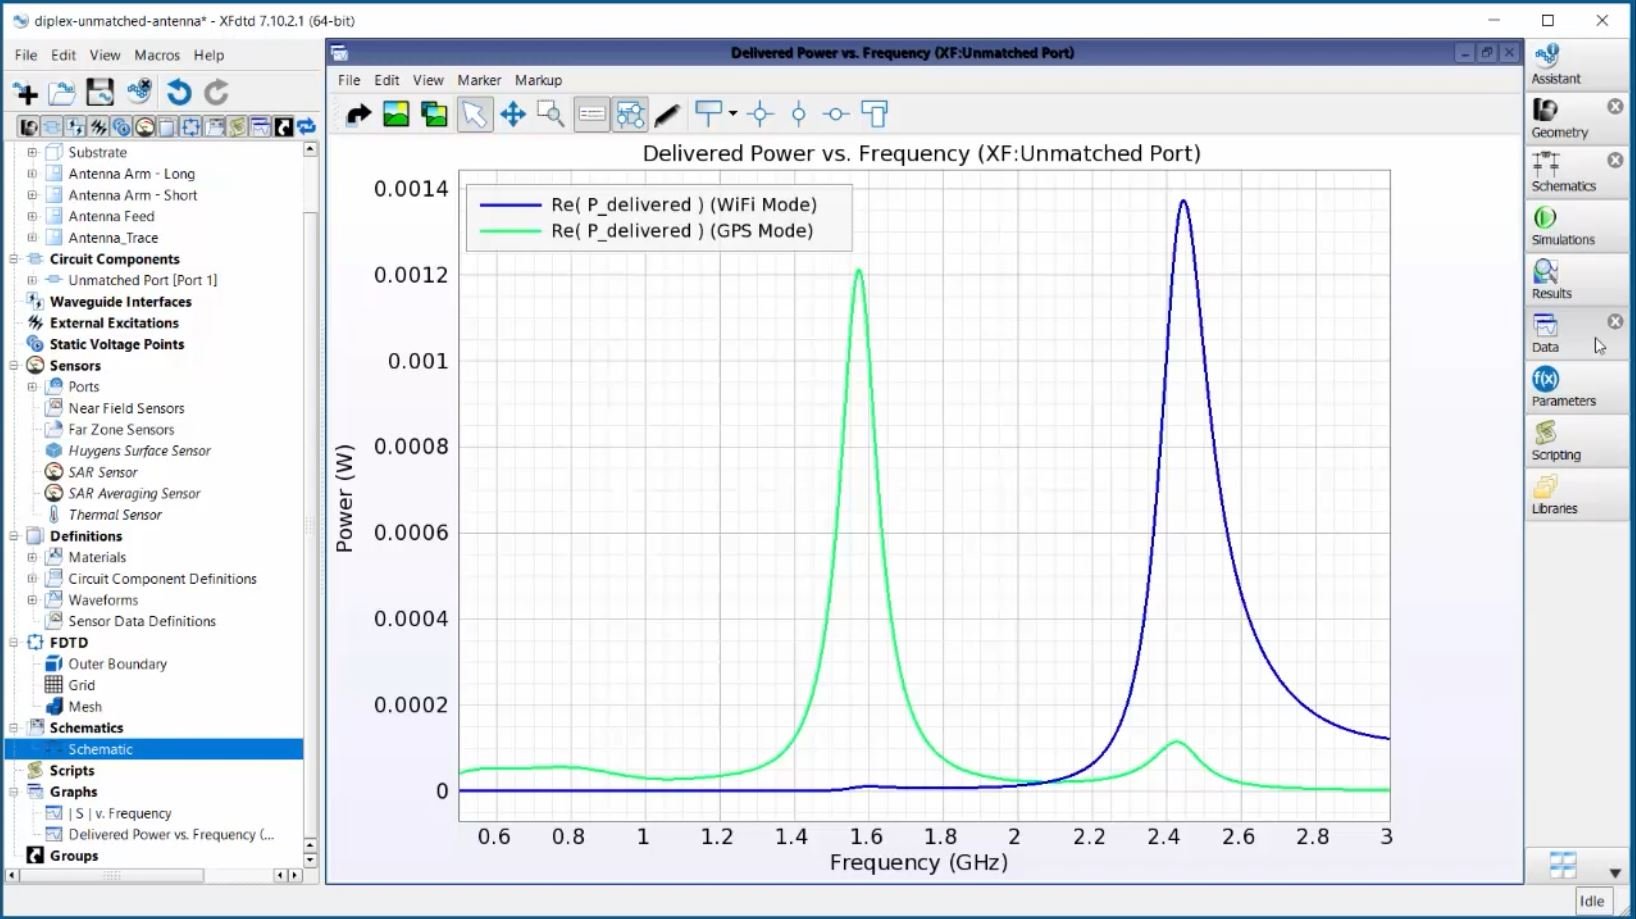This screenshot has height=919, width=1636.
Task: Click the Save project icon in the toolbar
Action: click(100, 92)
